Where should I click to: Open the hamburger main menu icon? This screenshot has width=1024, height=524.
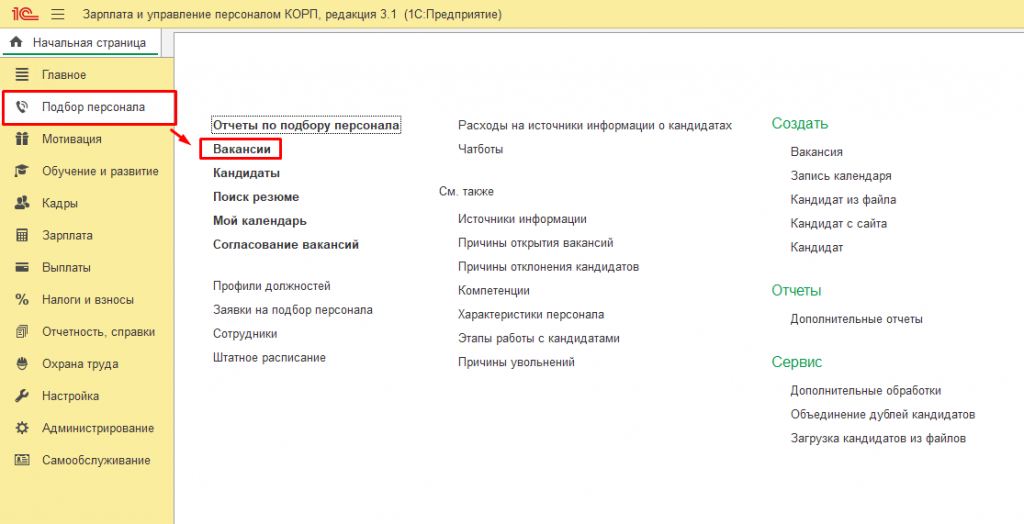point(57,14)
